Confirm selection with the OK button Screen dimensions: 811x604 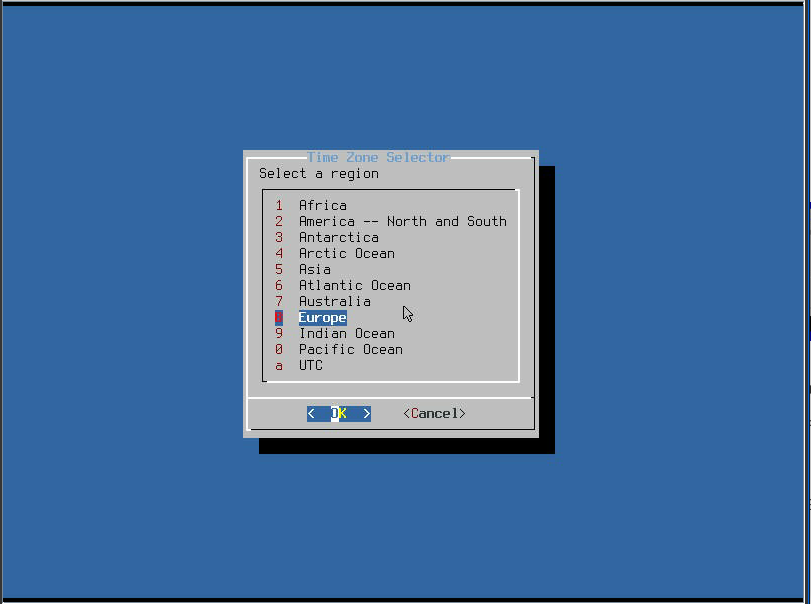pos(339,414)
